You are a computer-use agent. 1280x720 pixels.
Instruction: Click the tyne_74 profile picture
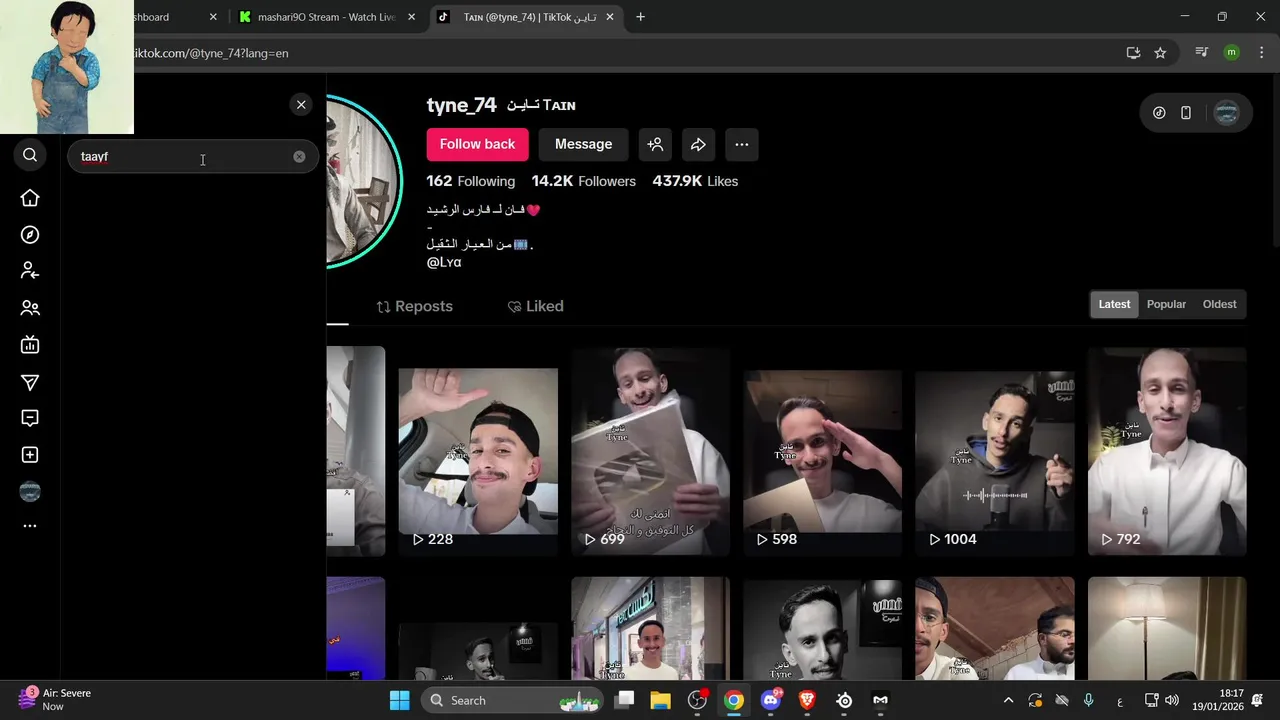click(x=364, y=181)
